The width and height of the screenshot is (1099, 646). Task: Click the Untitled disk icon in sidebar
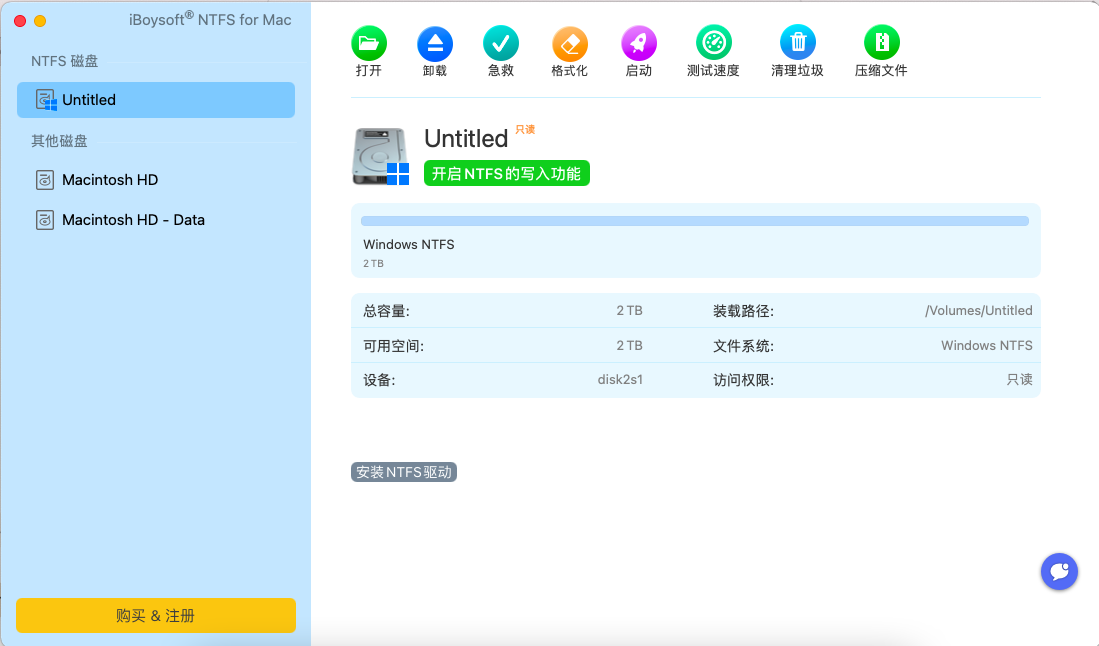[x=45, y=99]
